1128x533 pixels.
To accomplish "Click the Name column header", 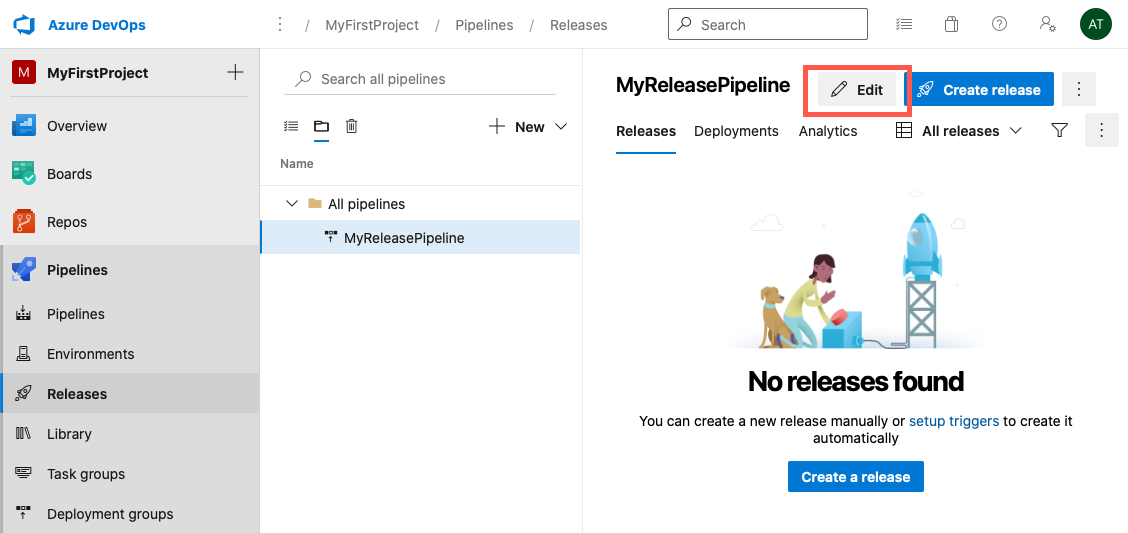I will click(x=296, y=164).
